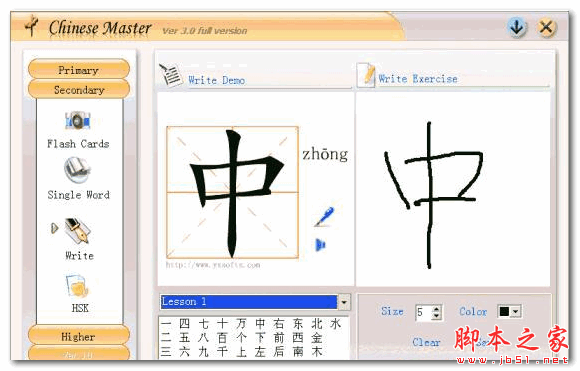Select character 西 in lesson list
The image size is (580, 371).
coord(298,338)
